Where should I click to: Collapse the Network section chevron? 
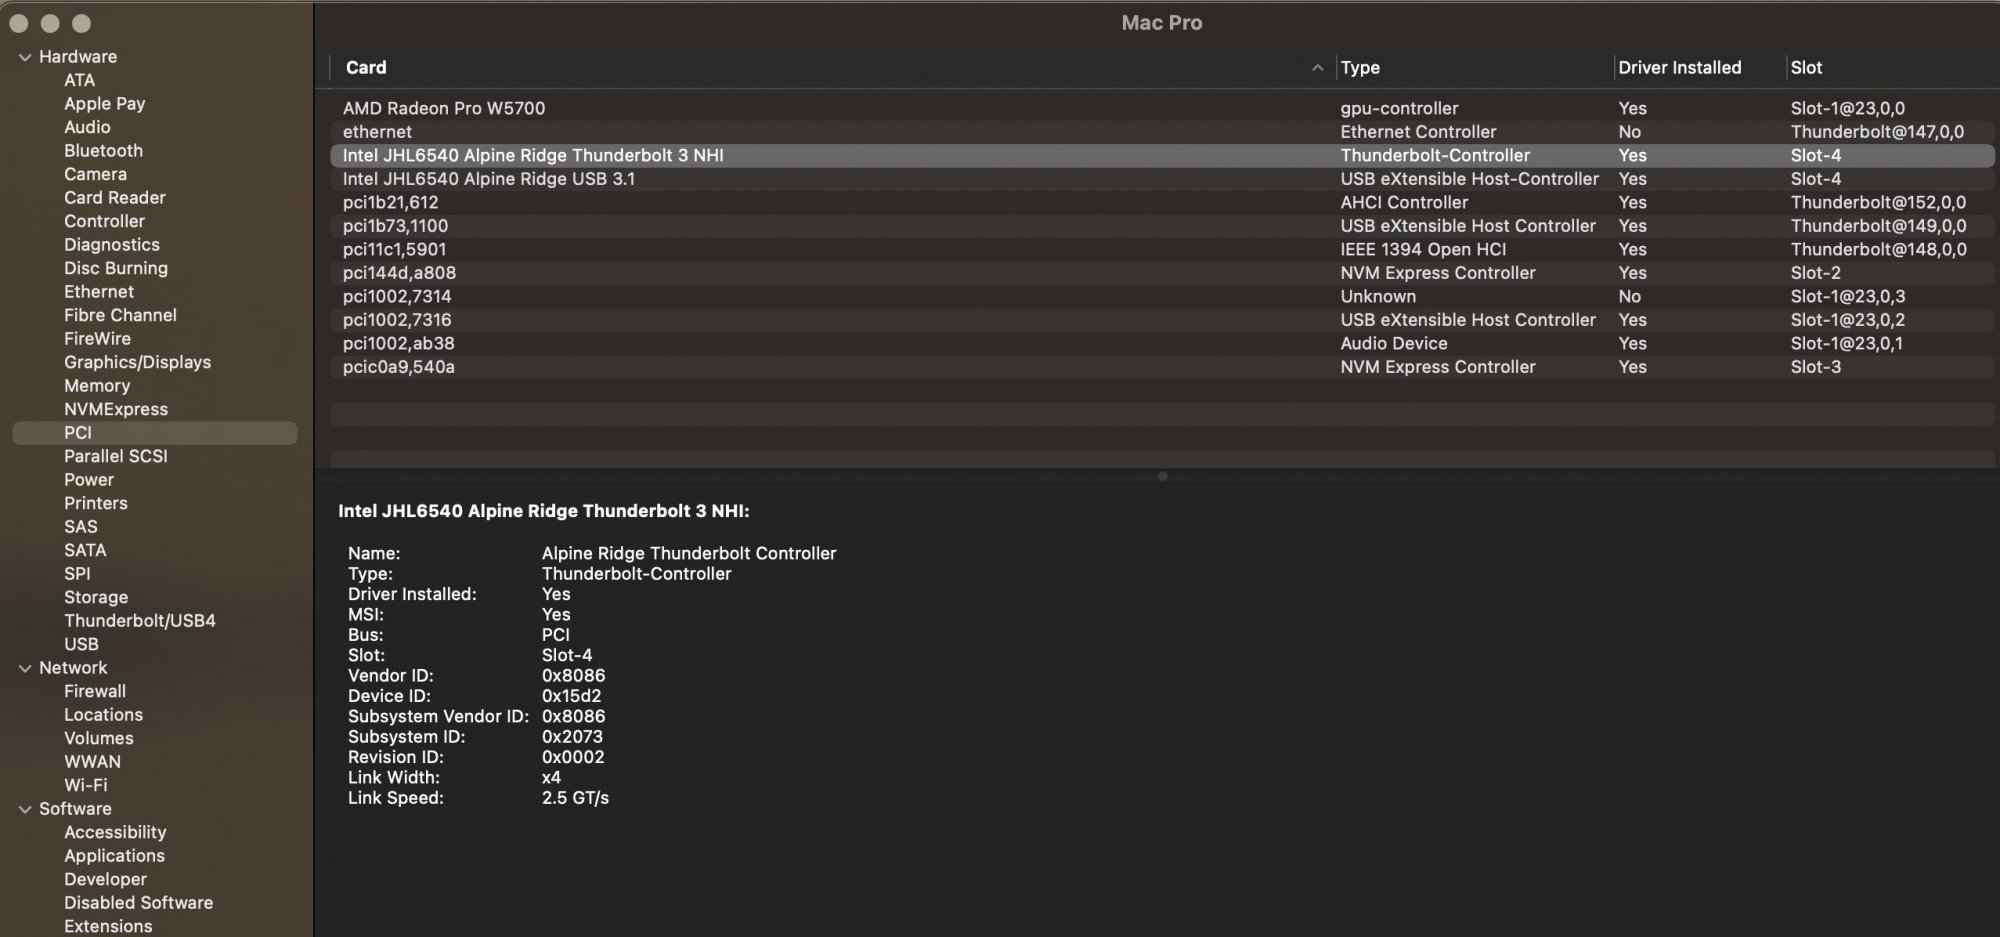[x=25, y=669]
